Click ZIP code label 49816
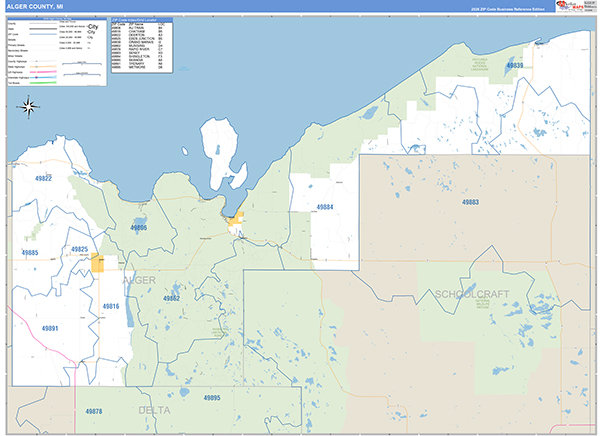The image size is (600, 436). (111, 306)
